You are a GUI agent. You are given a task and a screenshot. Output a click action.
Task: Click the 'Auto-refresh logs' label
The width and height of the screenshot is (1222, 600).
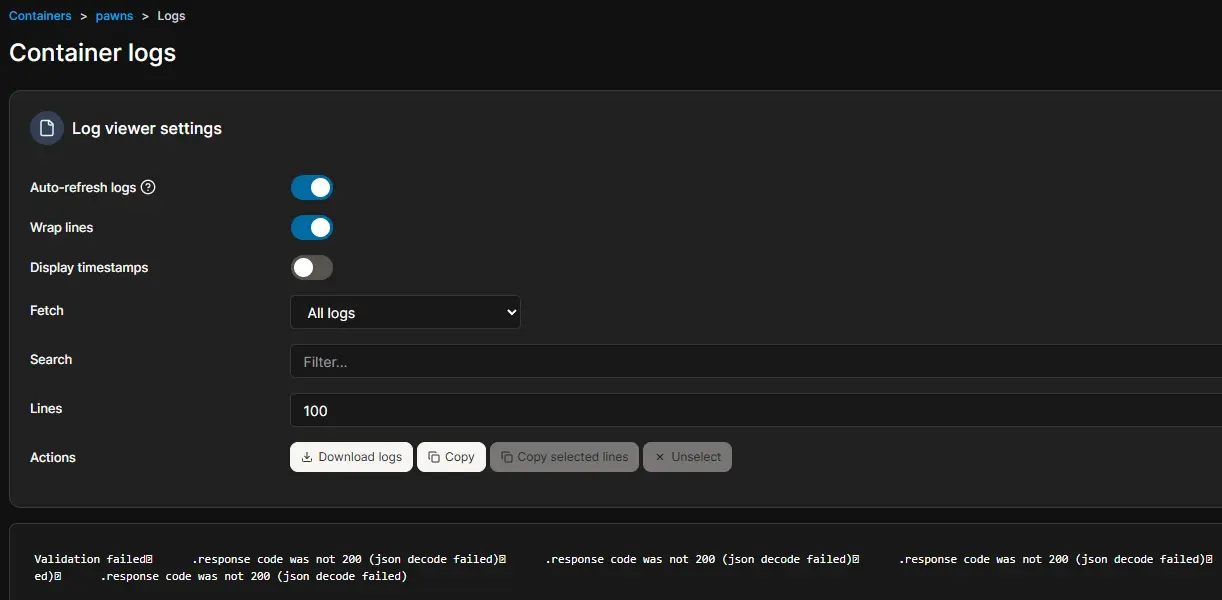click(83, 187)
